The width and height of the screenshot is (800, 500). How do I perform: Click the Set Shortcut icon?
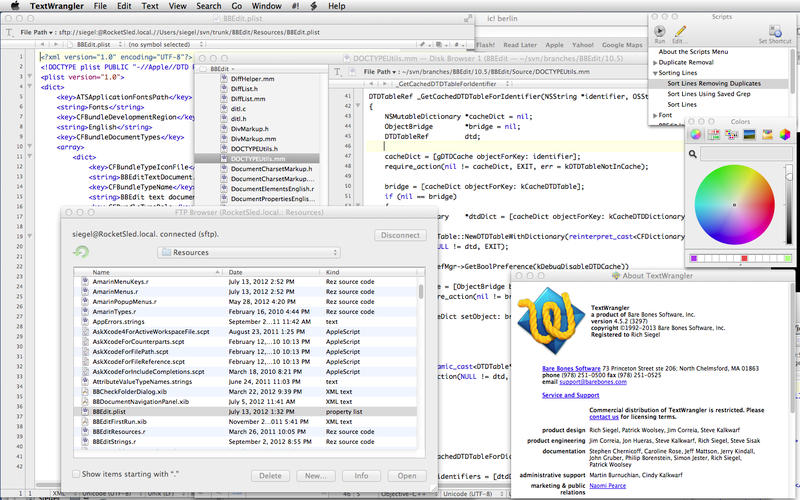pyautogui.click(x=776, y=30)
